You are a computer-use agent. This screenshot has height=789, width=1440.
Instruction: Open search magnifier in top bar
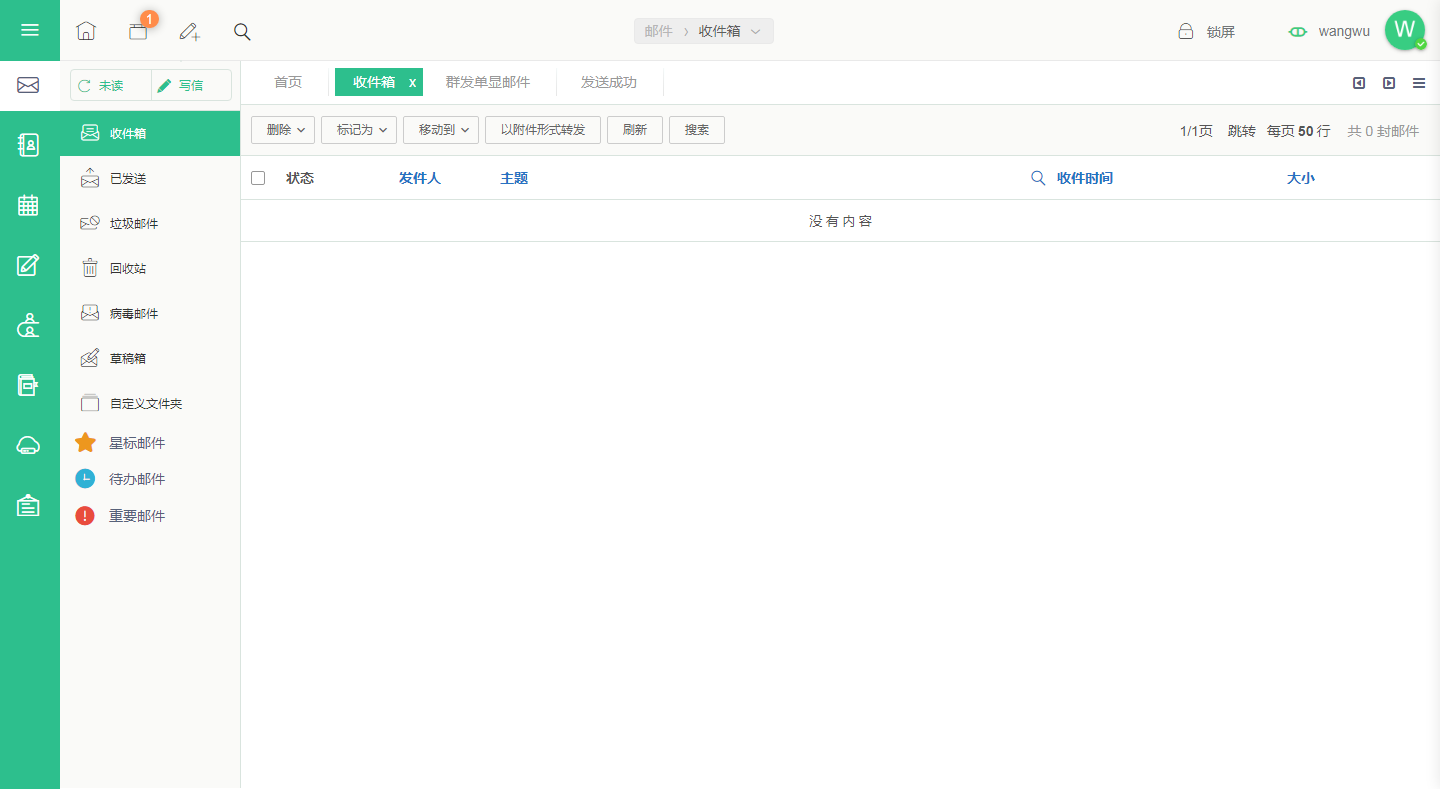tap(242, 31)
